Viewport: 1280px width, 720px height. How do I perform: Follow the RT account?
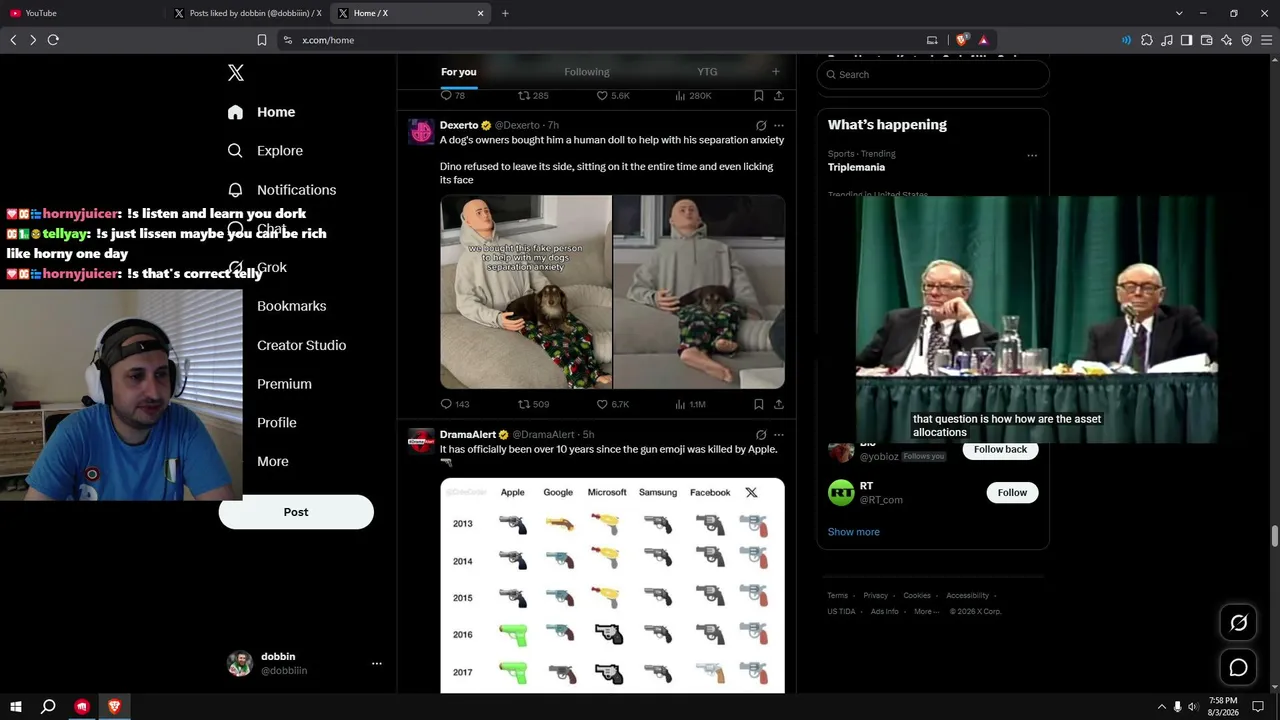[x=1012, y=492]
